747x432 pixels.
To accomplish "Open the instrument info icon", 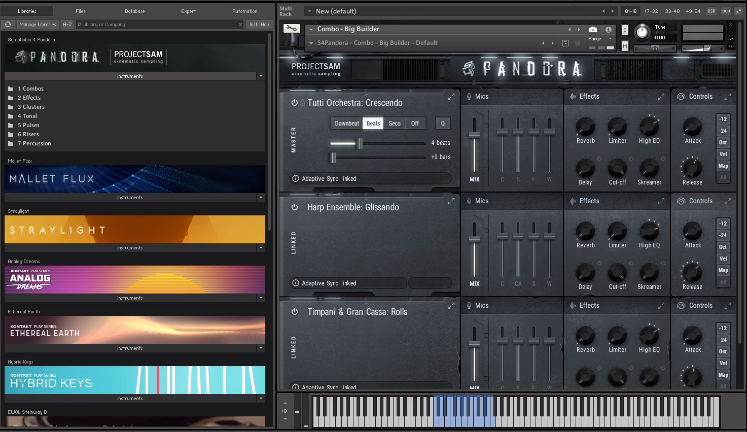I will [608, 30].
